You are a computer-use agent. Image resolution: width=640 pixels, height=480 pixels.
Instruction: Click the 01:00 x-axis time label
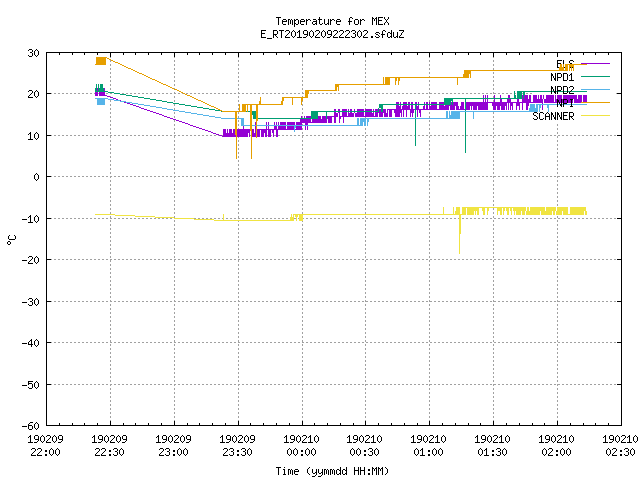click(x=429, y=452)
